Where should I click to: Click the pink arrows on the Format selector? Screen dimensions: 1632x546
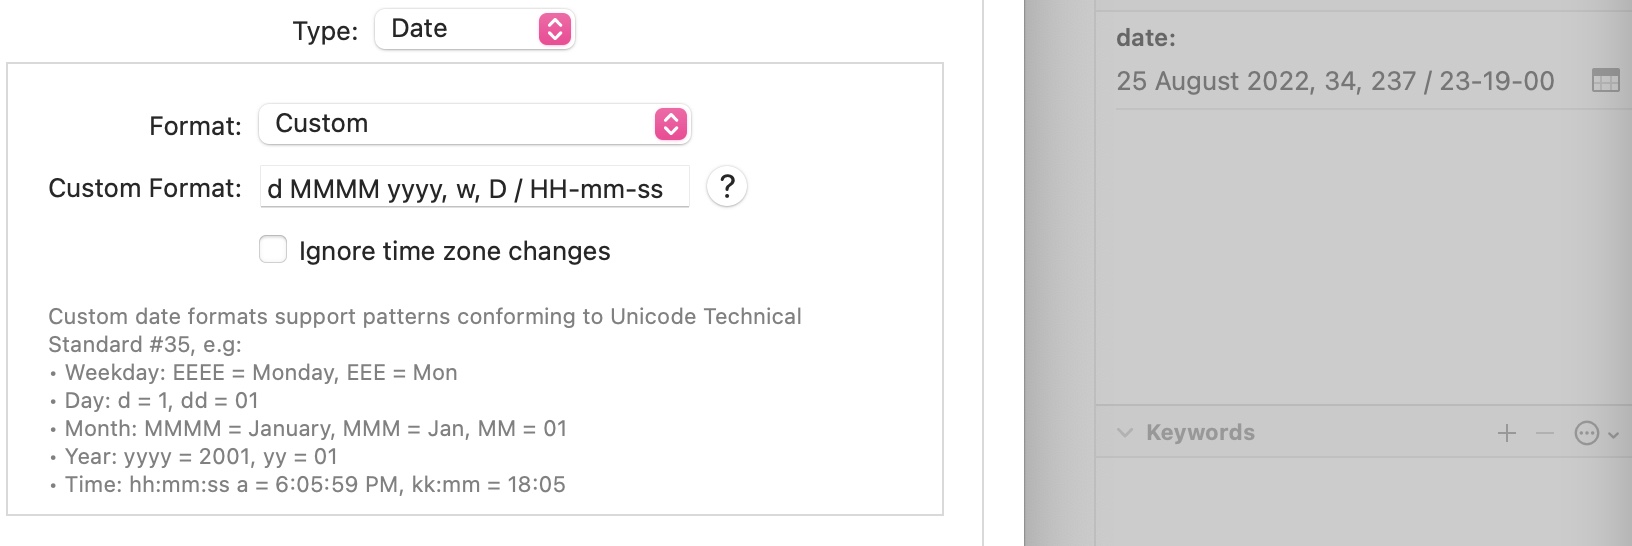(x=671, y=124)
